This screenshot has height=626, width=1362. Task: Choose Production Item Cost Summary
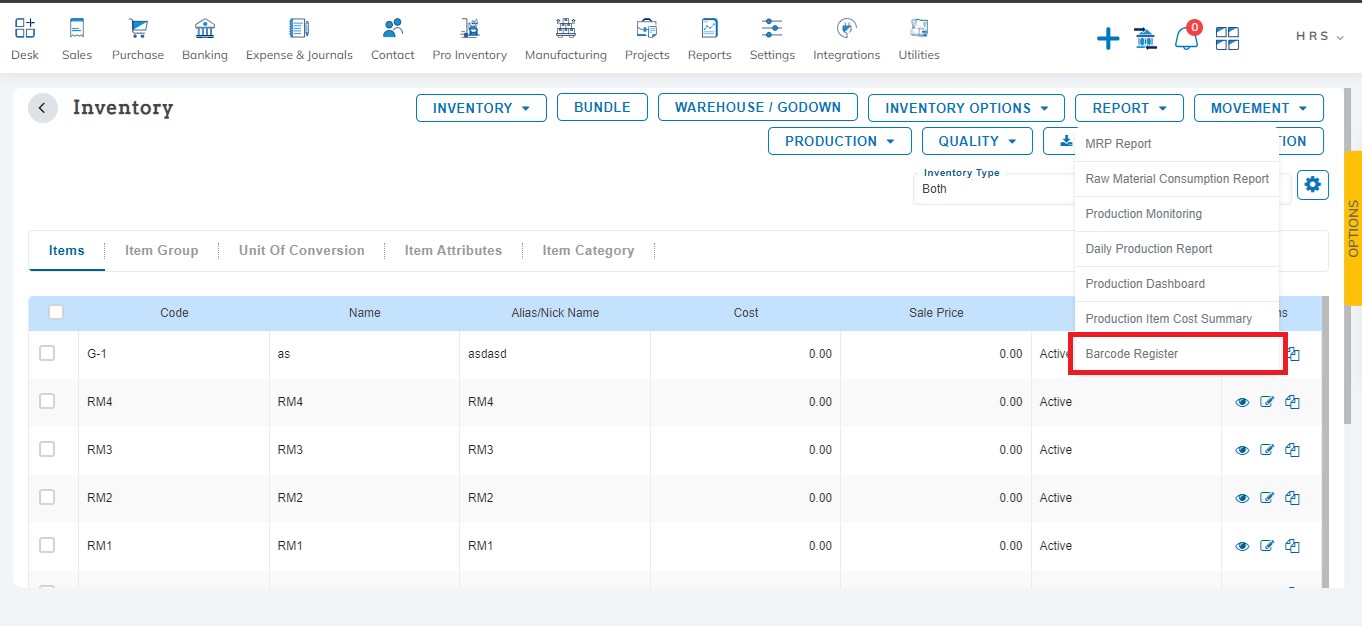pyautogui.click(x=1177, y=319)
